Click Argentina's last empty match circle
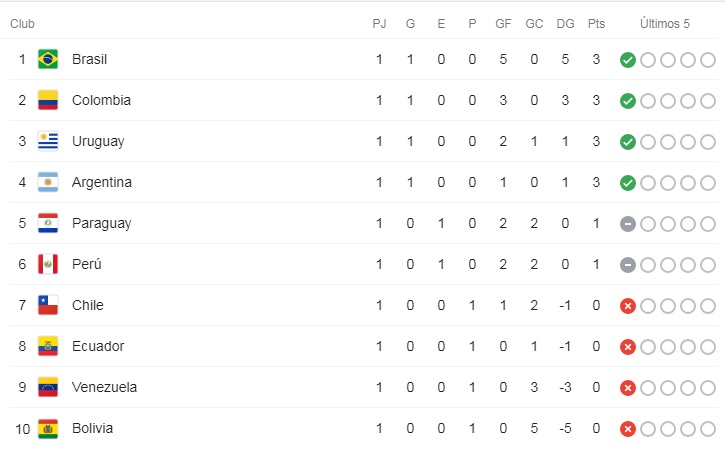The height and width of the screenshot is (460, 725). [x=708, y=183]
